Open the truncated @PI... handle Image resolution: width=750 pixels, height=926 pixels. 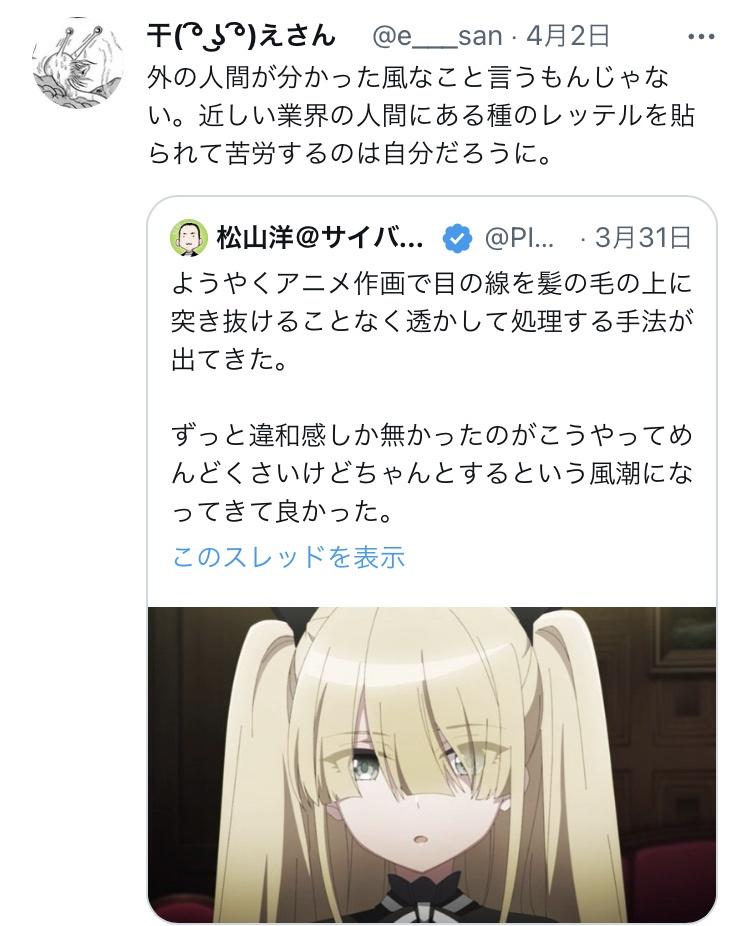(519, 239)
